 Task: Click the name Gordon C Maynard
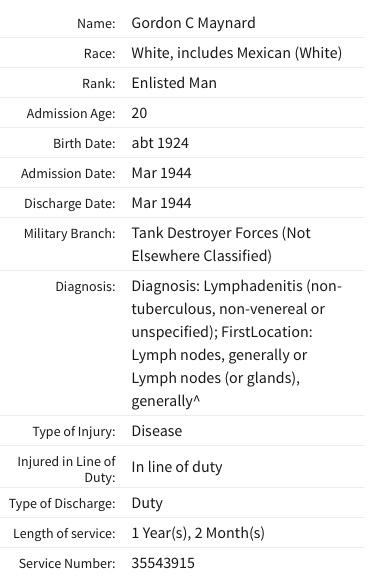coord(193,23)
